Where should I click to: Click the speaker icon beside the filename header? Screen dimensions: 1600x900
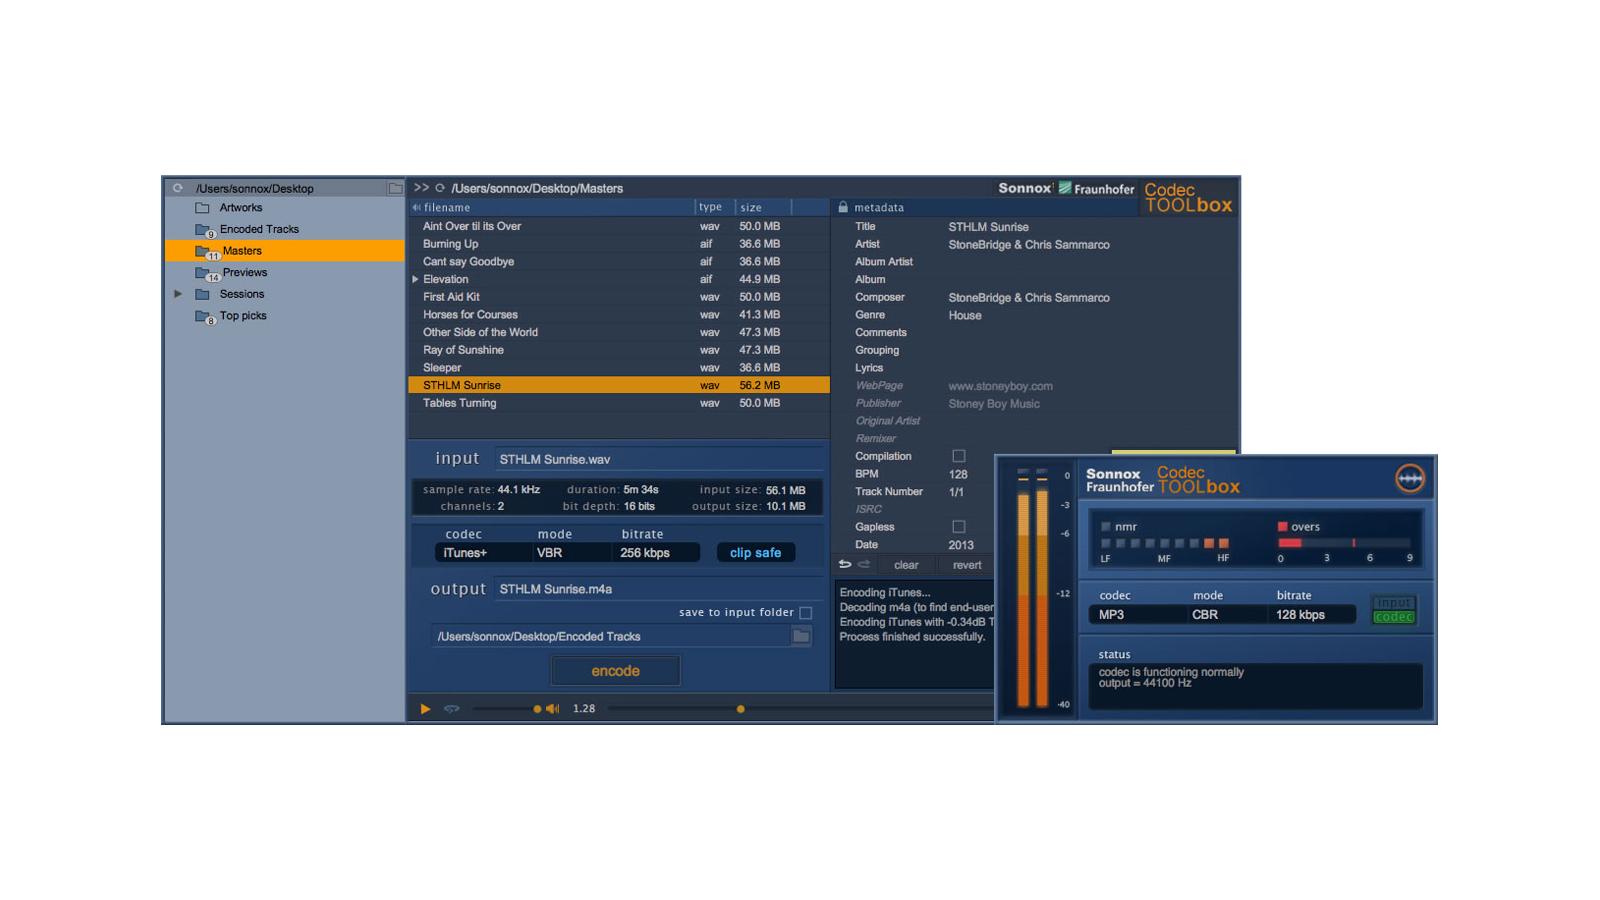tap(417, 207)
